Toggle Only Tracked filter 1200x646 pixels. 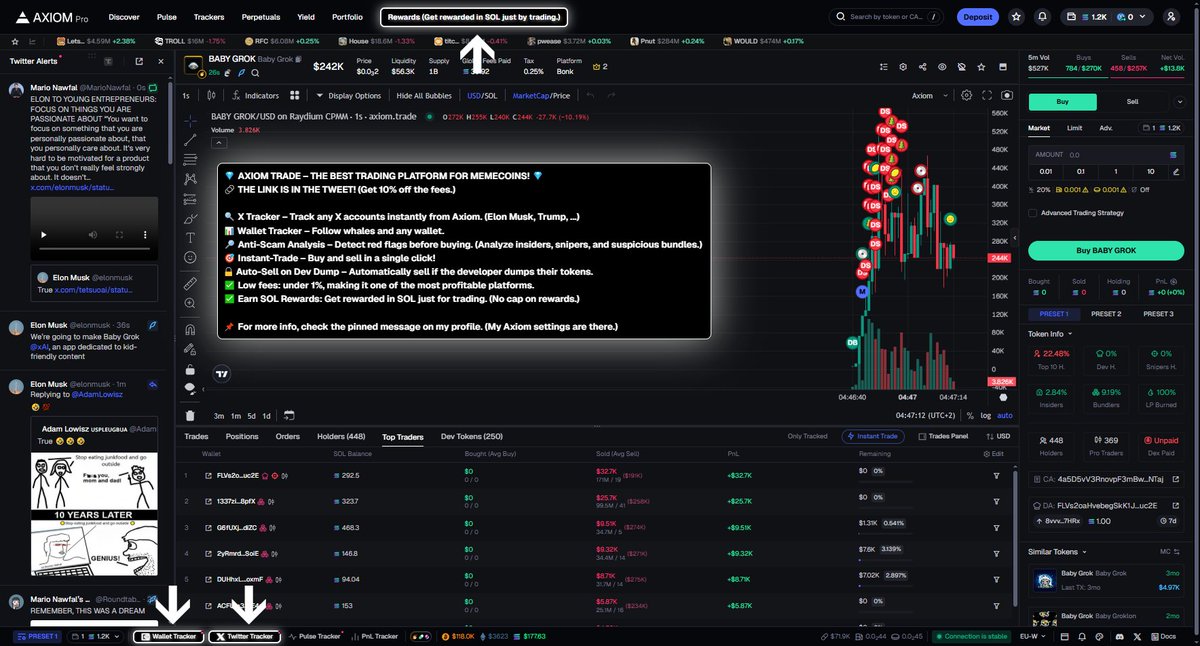[807, 436]
